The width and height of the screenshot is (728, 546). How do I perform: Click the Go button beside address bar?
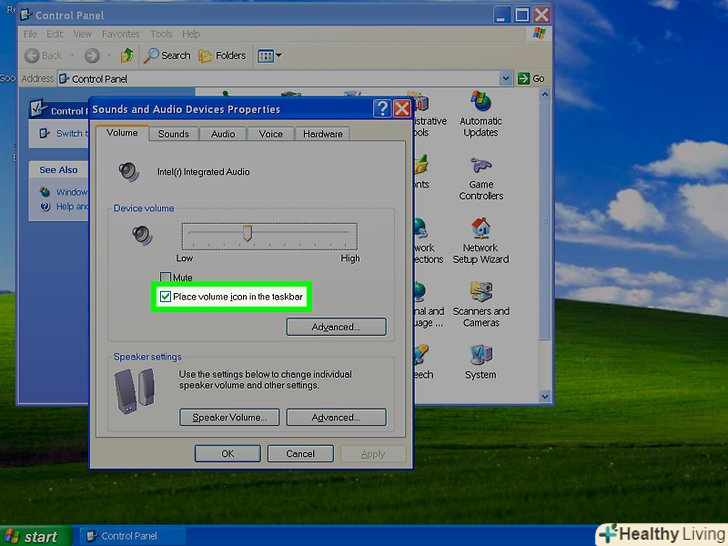(x=532, y=78)
